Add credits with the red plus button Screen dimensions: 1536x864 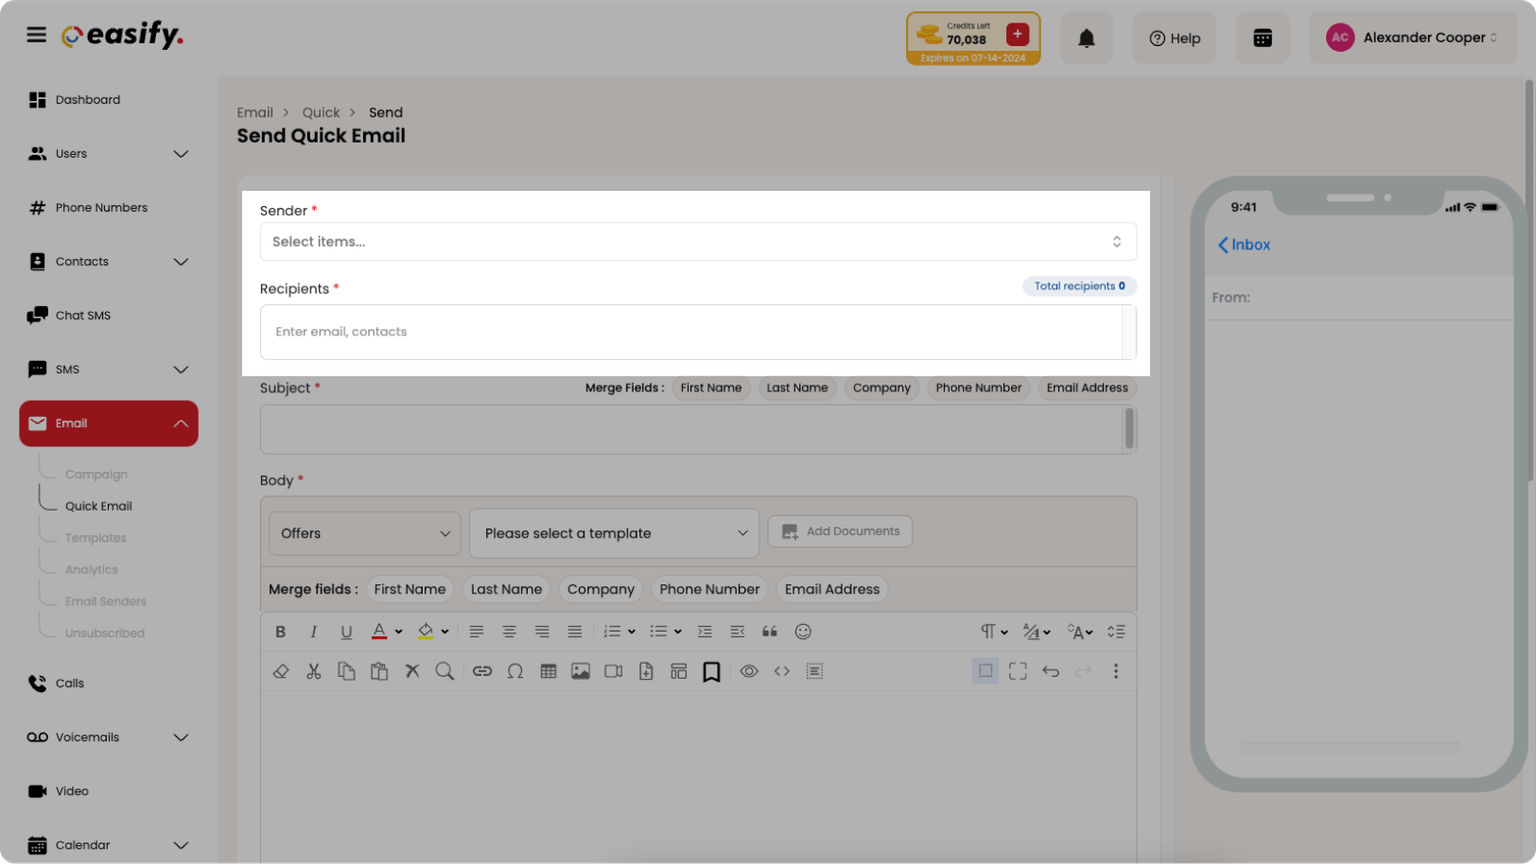coord(1018,34)
